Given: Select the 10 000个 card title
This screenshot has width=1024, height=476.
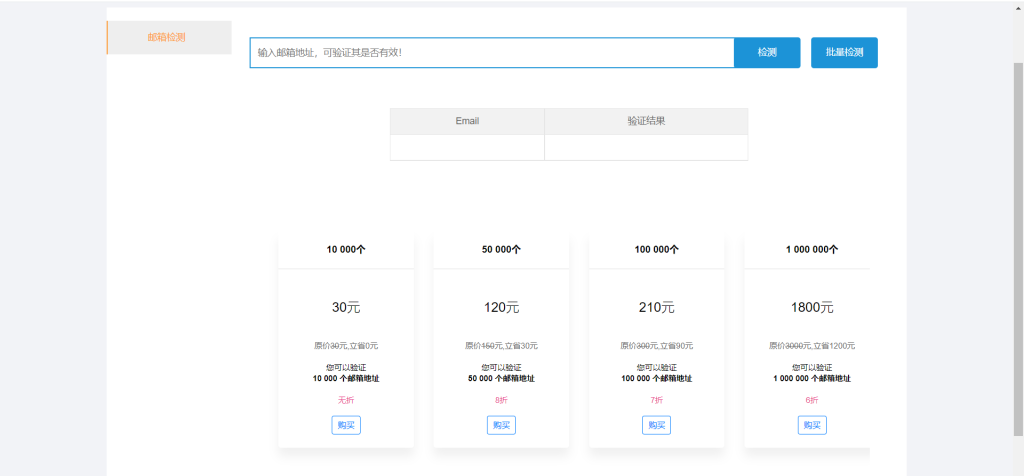Looking at the screenshot, I should 346,250.
